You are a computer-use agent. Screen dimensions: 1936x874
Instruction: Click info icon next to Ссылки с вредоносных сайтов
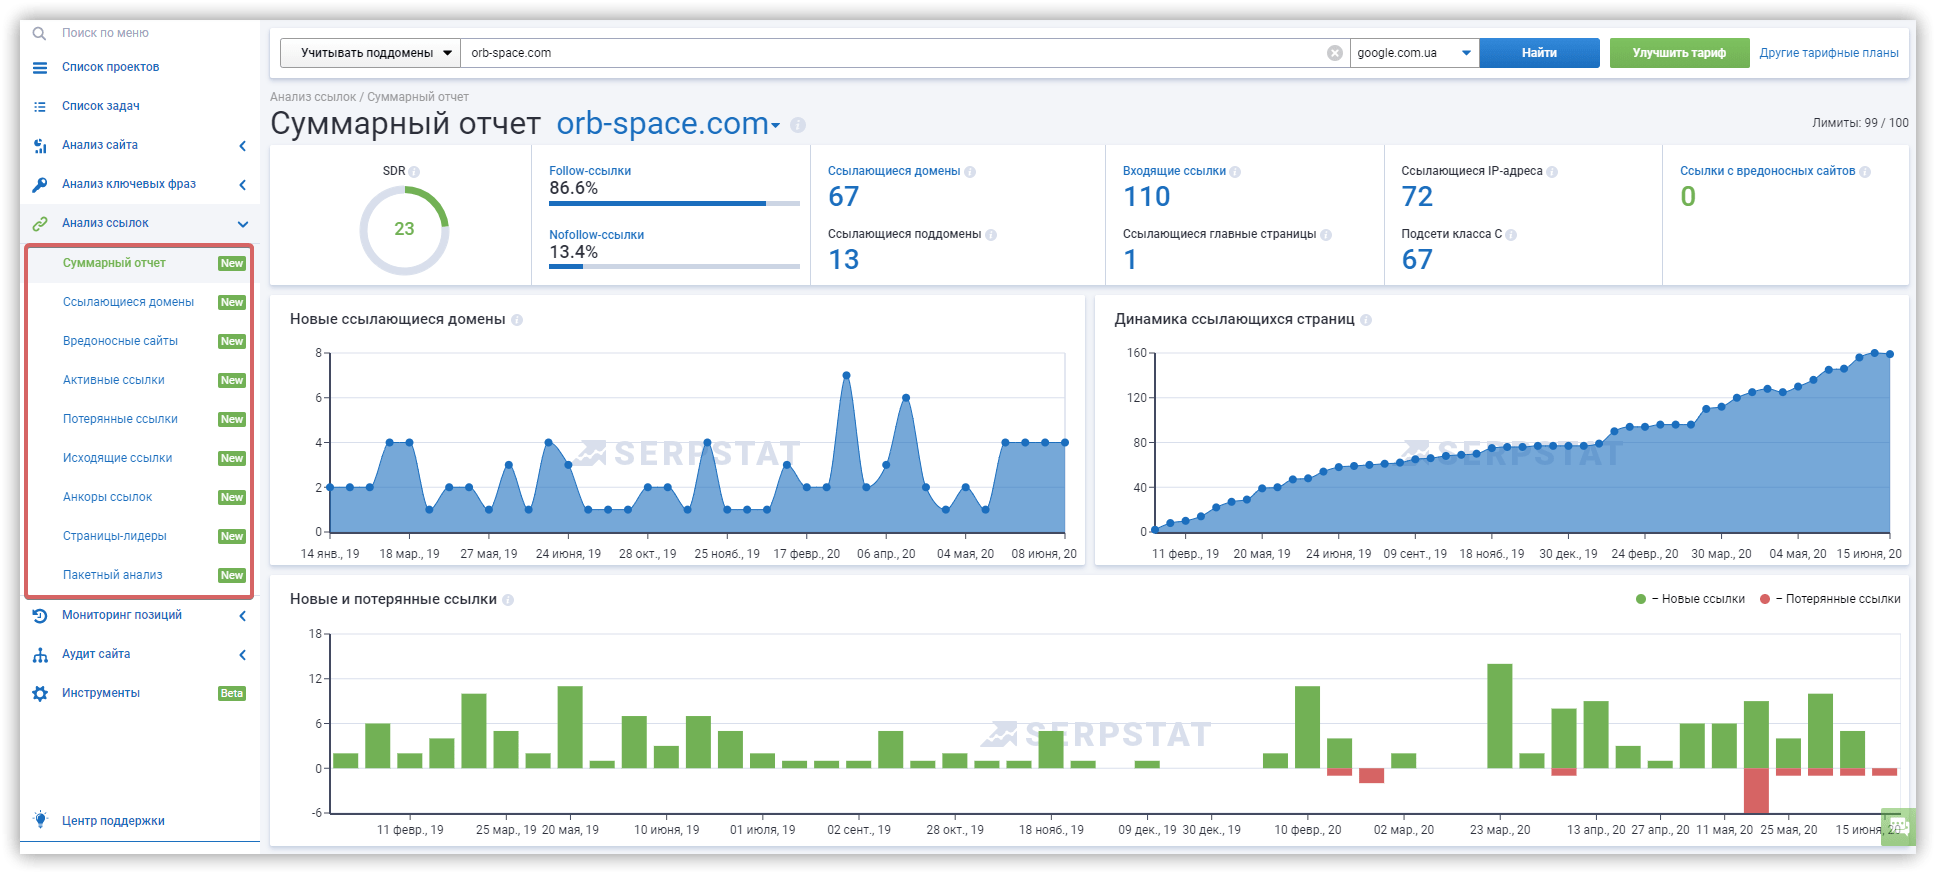[x=1865, y=172]
